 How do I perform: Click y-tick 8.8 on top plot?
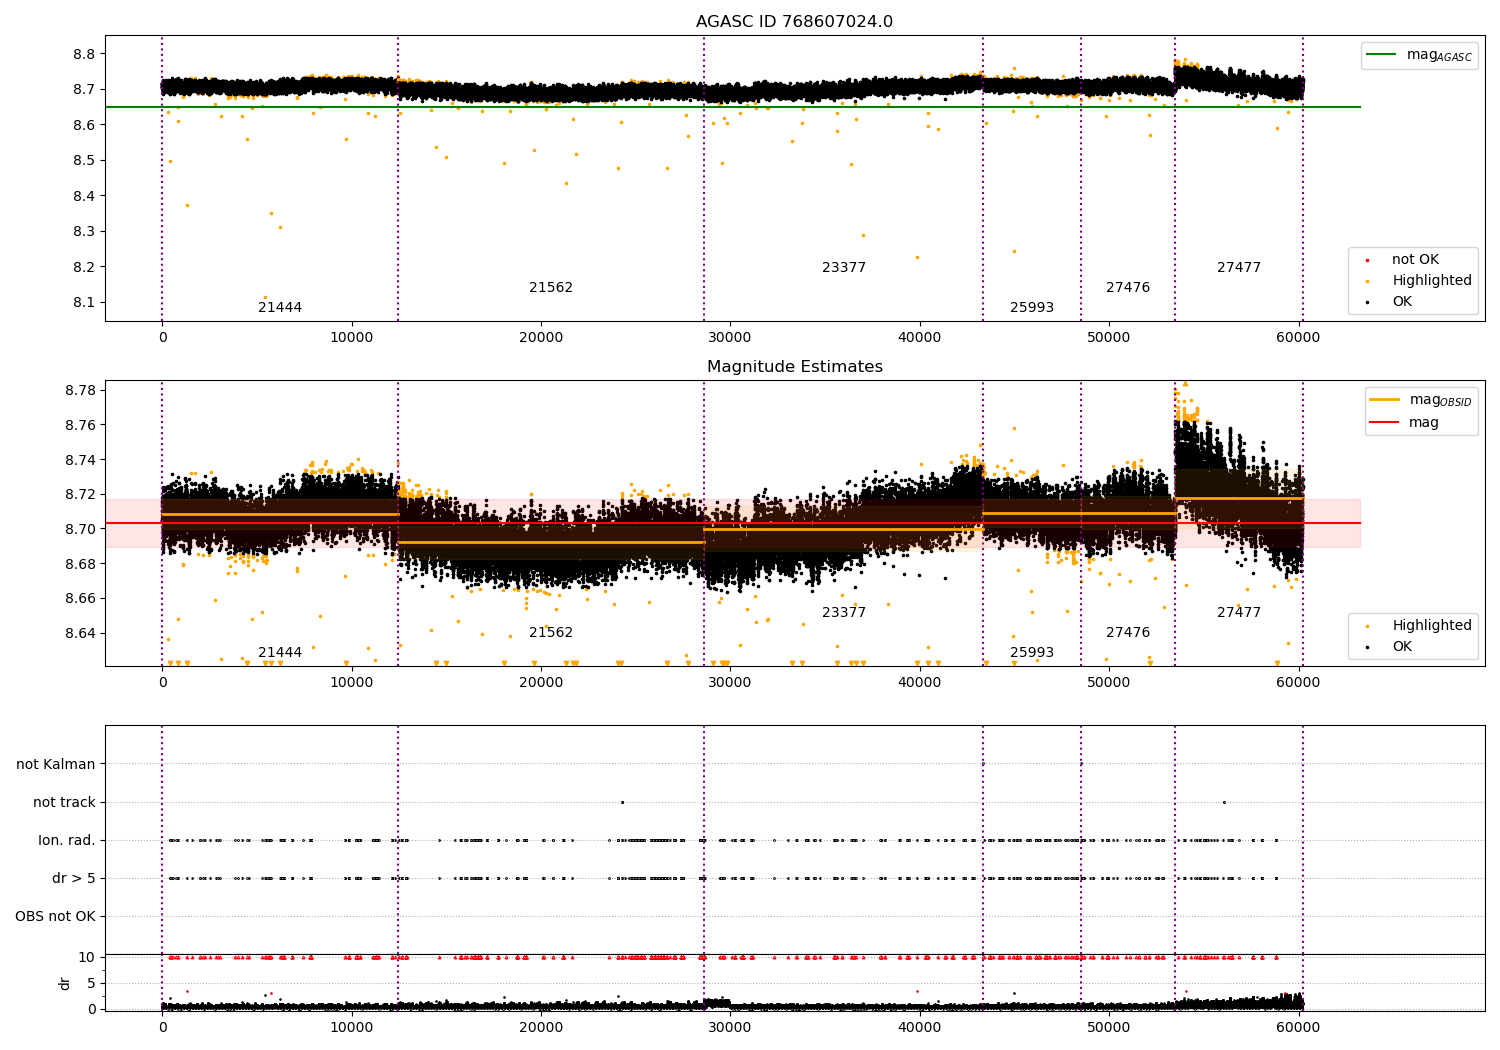[83, 54]
